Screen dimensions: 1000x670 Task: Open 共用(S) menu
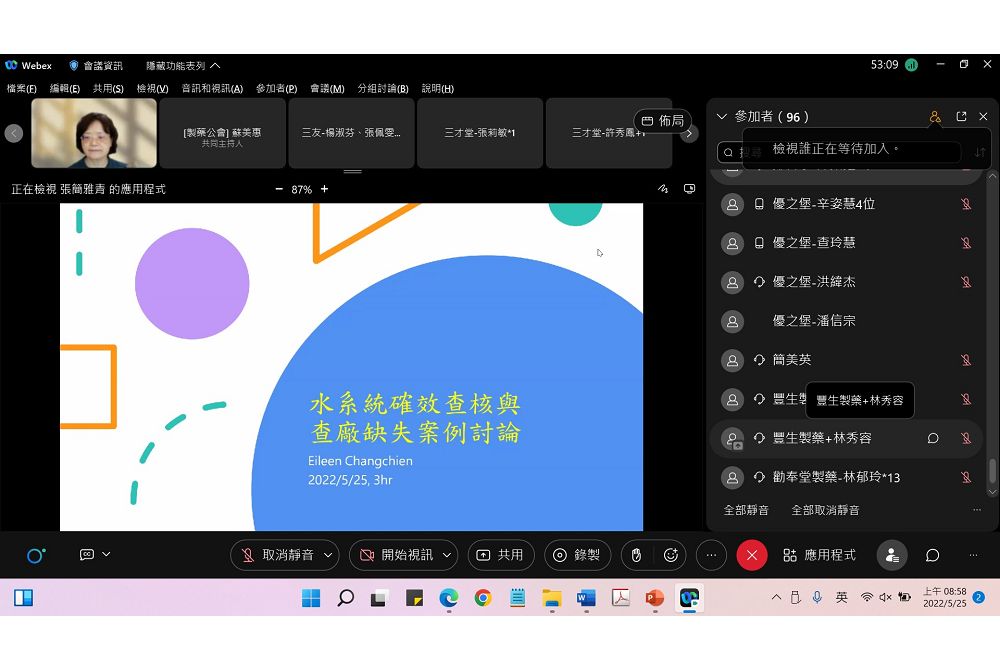coord(108,89)
